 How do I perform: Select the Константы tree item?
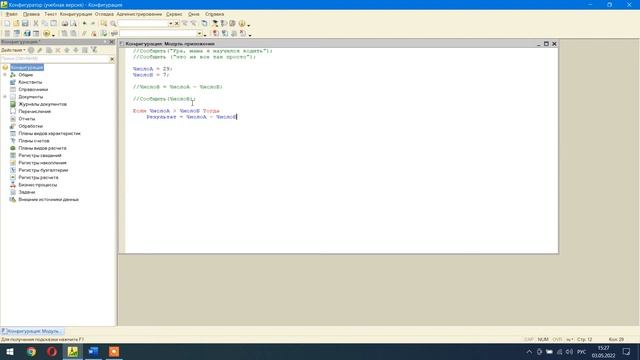30,82
